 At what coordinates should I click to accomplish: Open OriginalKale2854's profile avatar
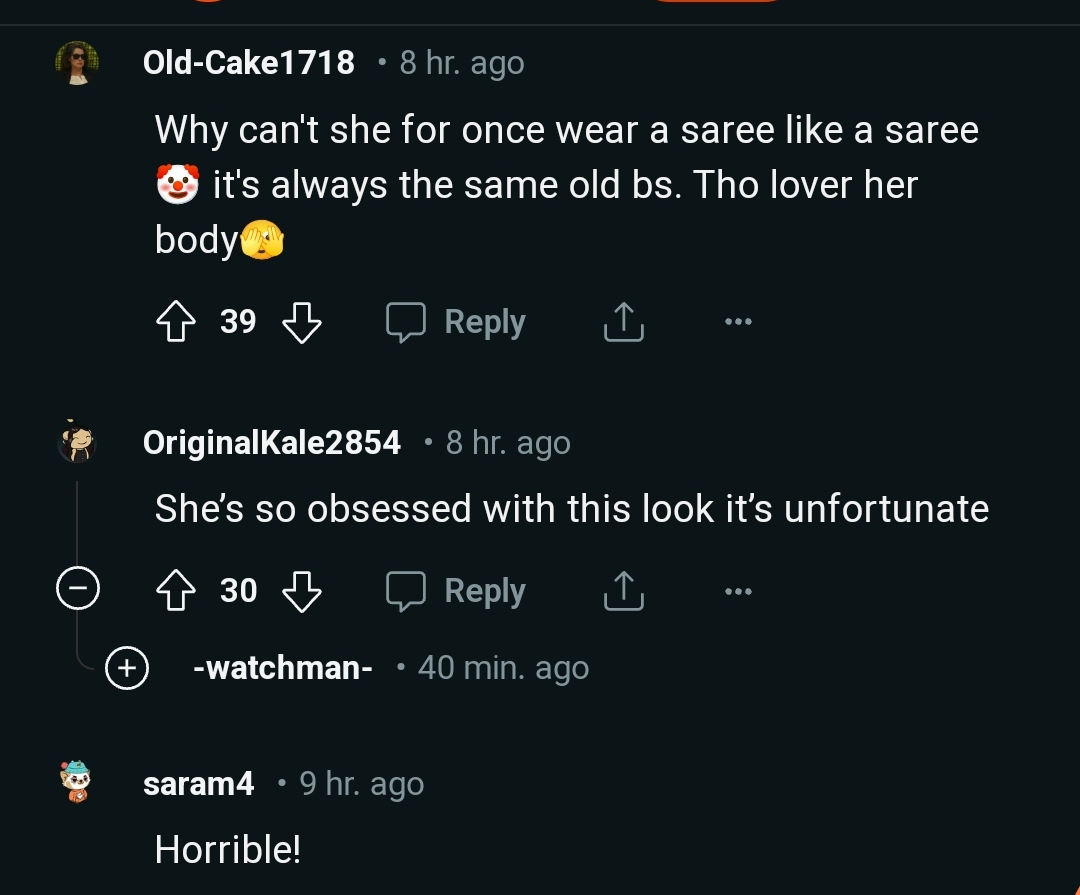coord(78,442)
